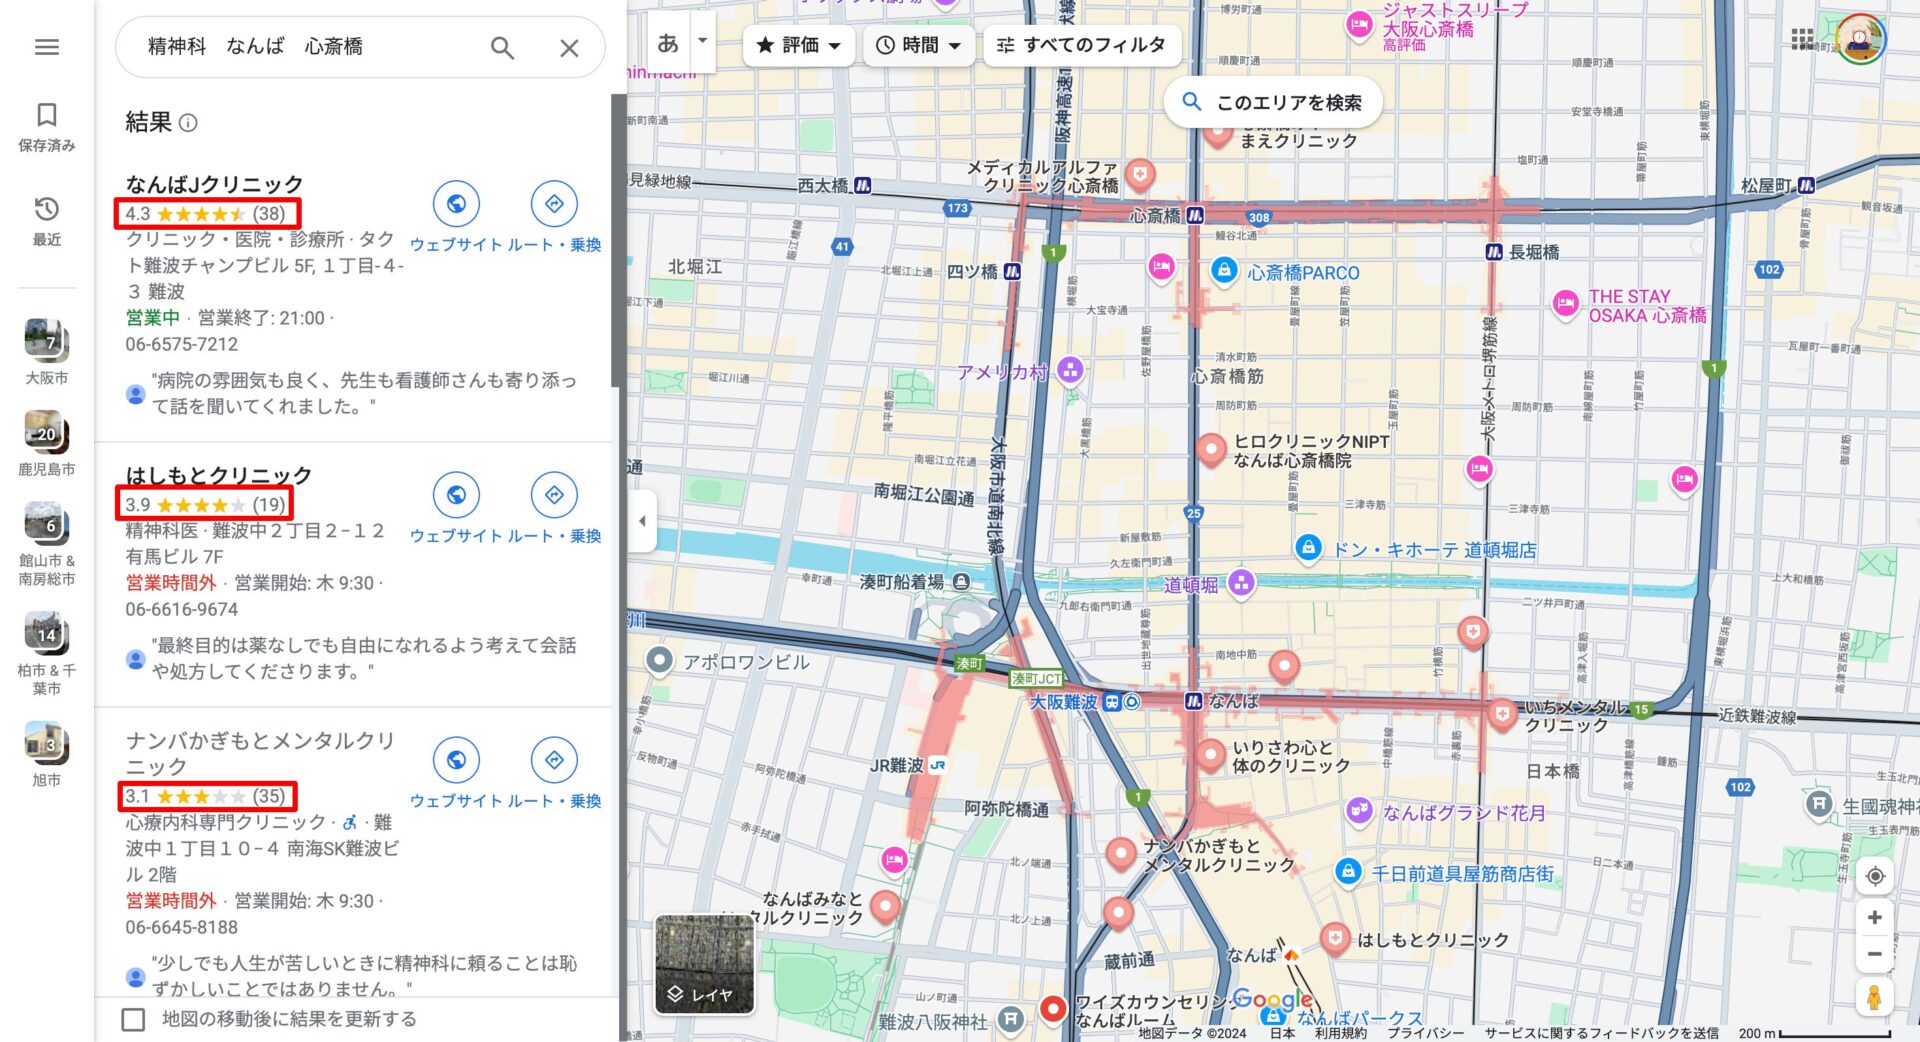Open the Google account avatar

point(1860,39)
